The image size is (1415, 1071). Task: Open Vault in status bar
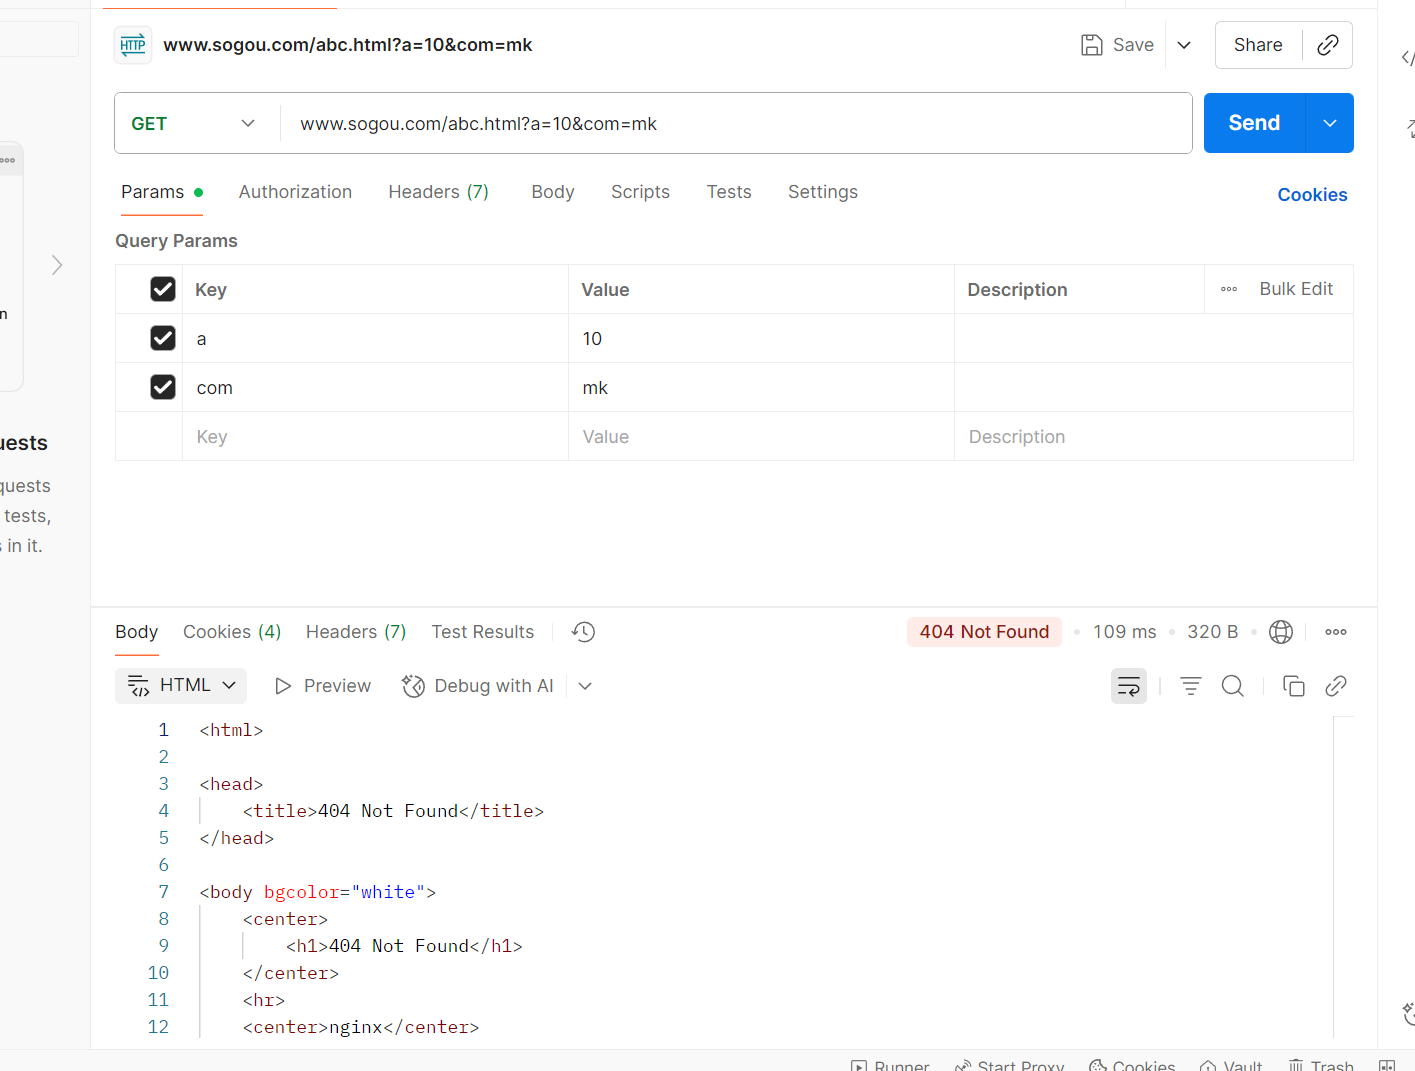[1231, 1066]
